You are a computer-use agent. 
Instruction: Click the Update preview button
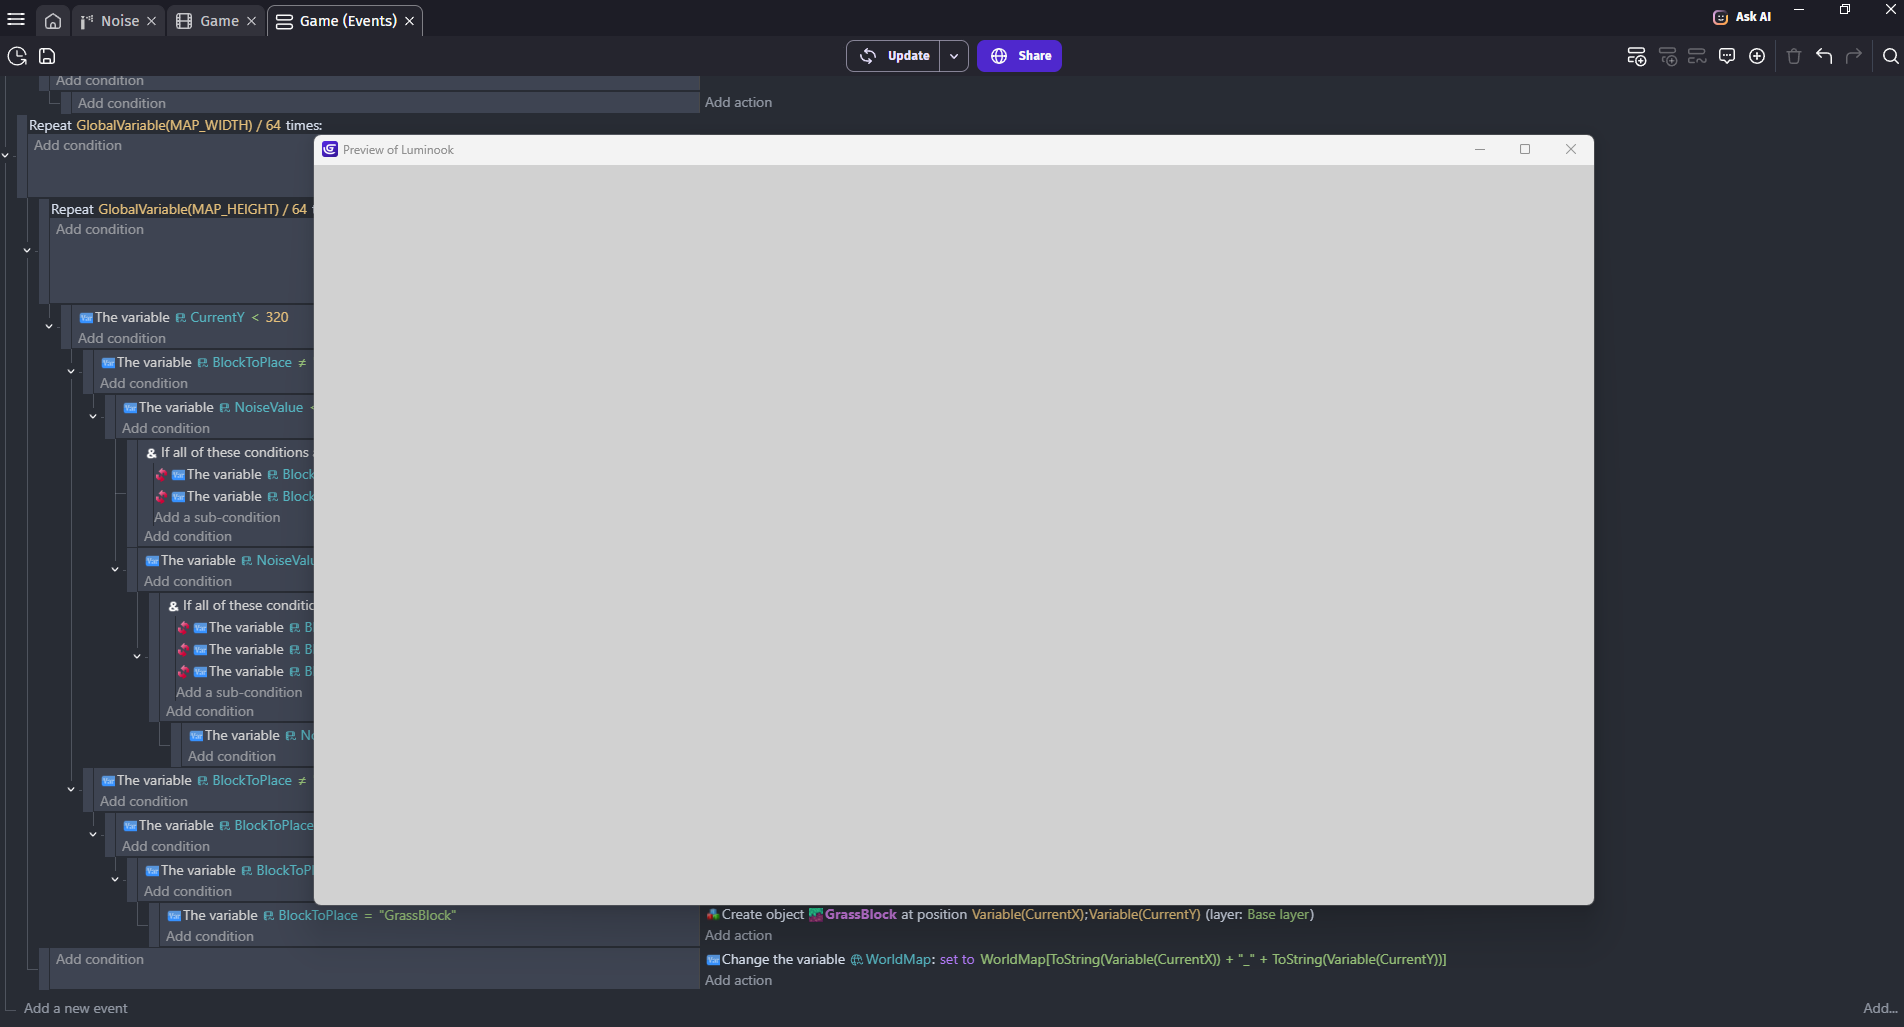(x=895, y=56)
